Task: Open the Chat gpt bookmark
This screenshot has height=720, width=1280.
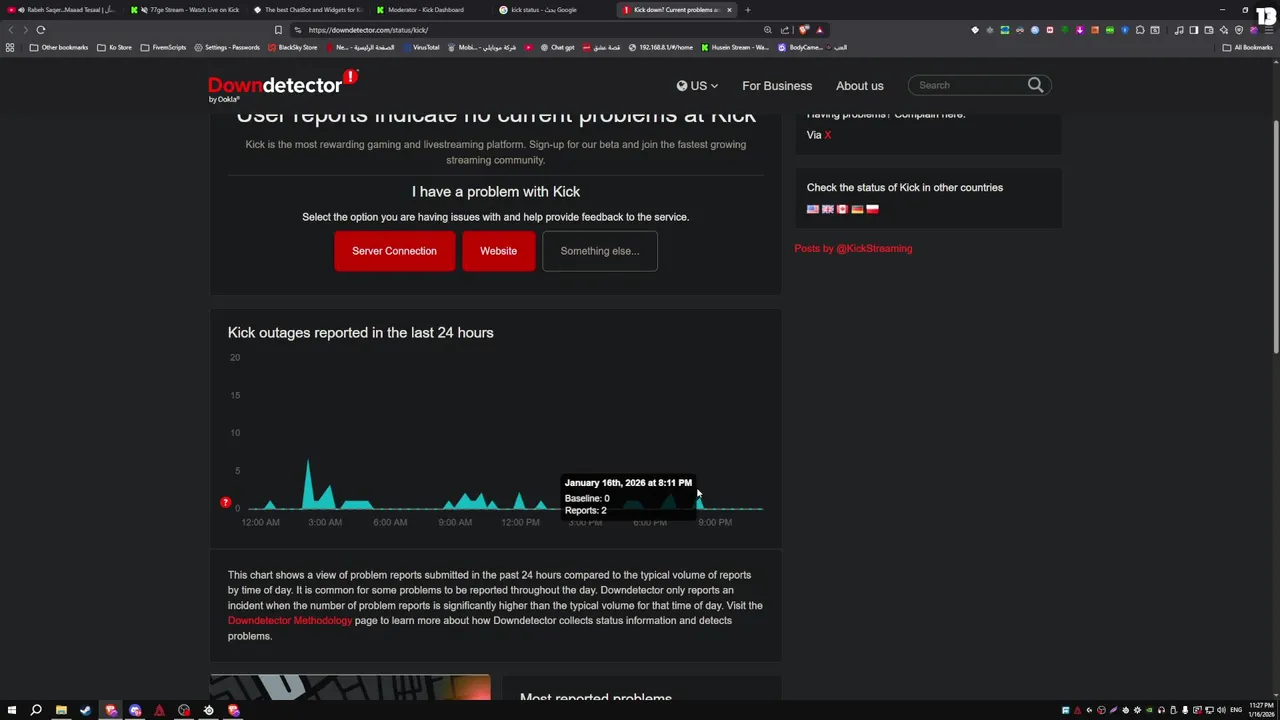Action: (x=557, y=47)
